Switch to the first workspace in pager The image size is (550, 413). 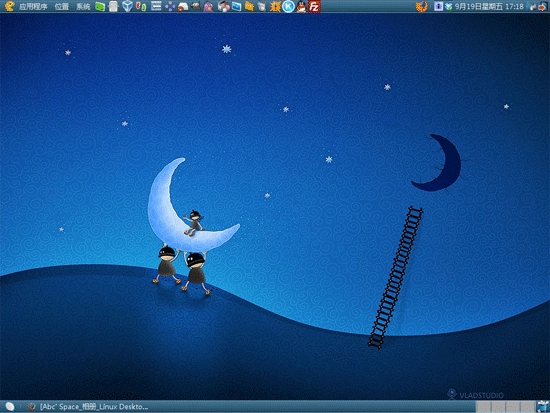[x=483, y=407]
